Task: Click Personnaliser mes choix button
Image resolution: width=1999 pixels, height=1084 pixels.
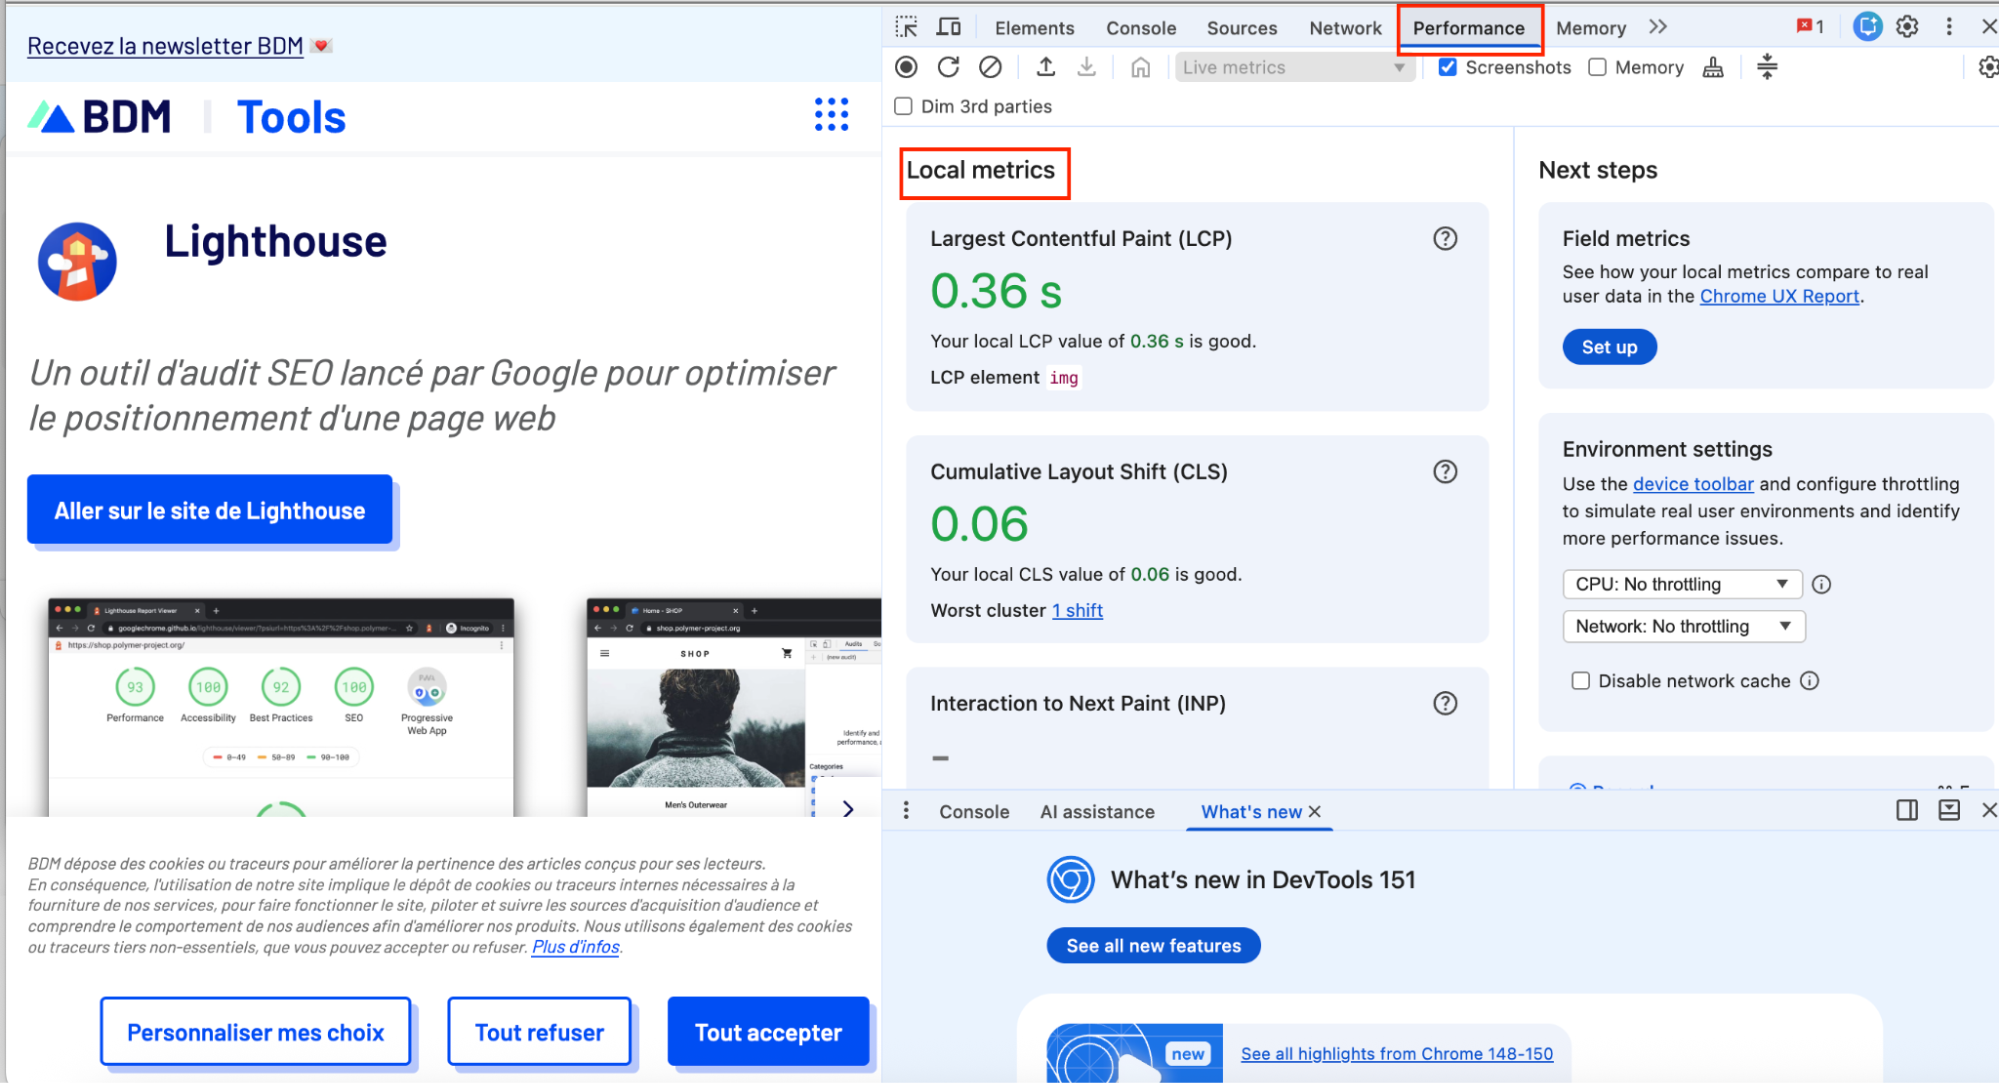Action: tap(255, 1032)
